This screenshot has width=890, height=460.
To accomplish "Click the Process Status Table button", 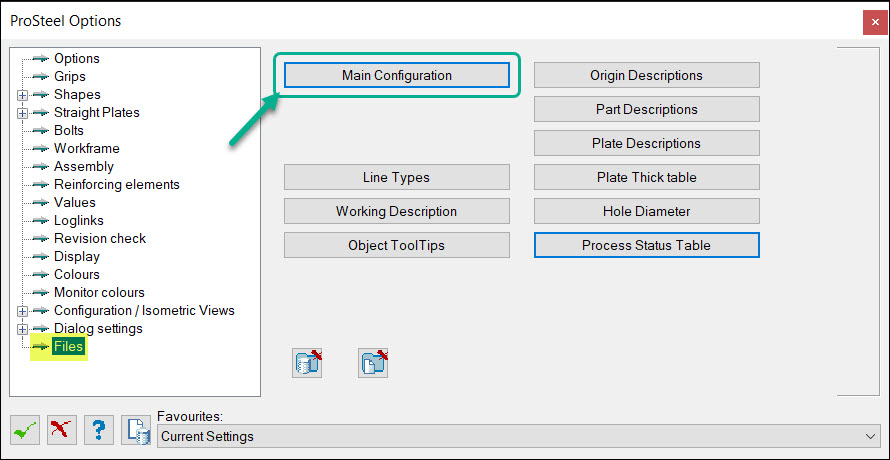I will click(x=646, y=245).
